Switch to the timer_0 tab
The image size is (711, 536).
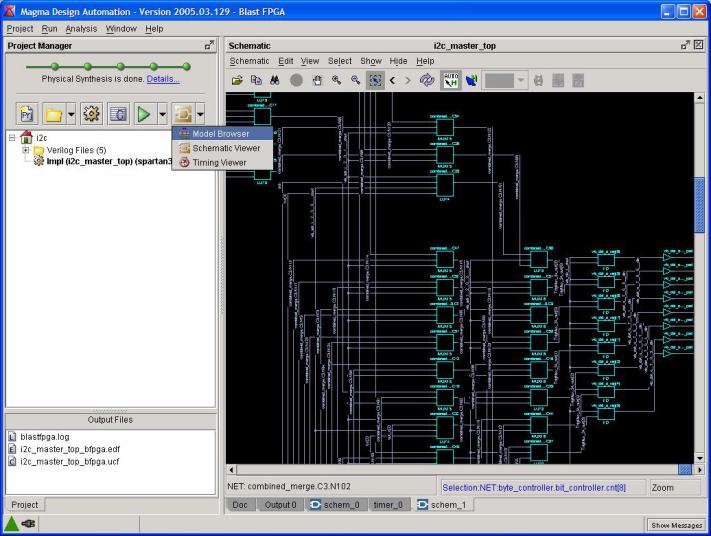coord(388,505)
